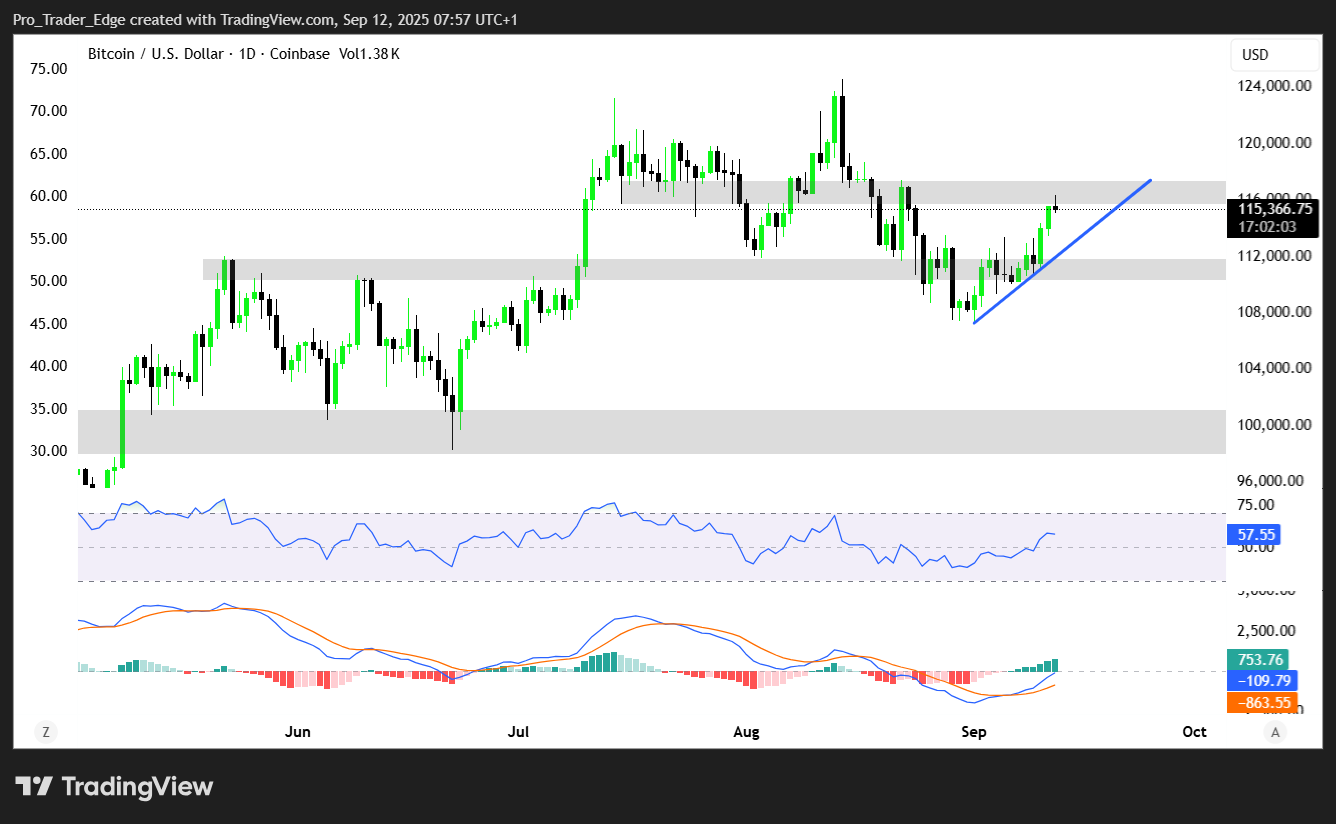Click the Aug label on time axis
The image size is (1336, 824).
point(746,732)
